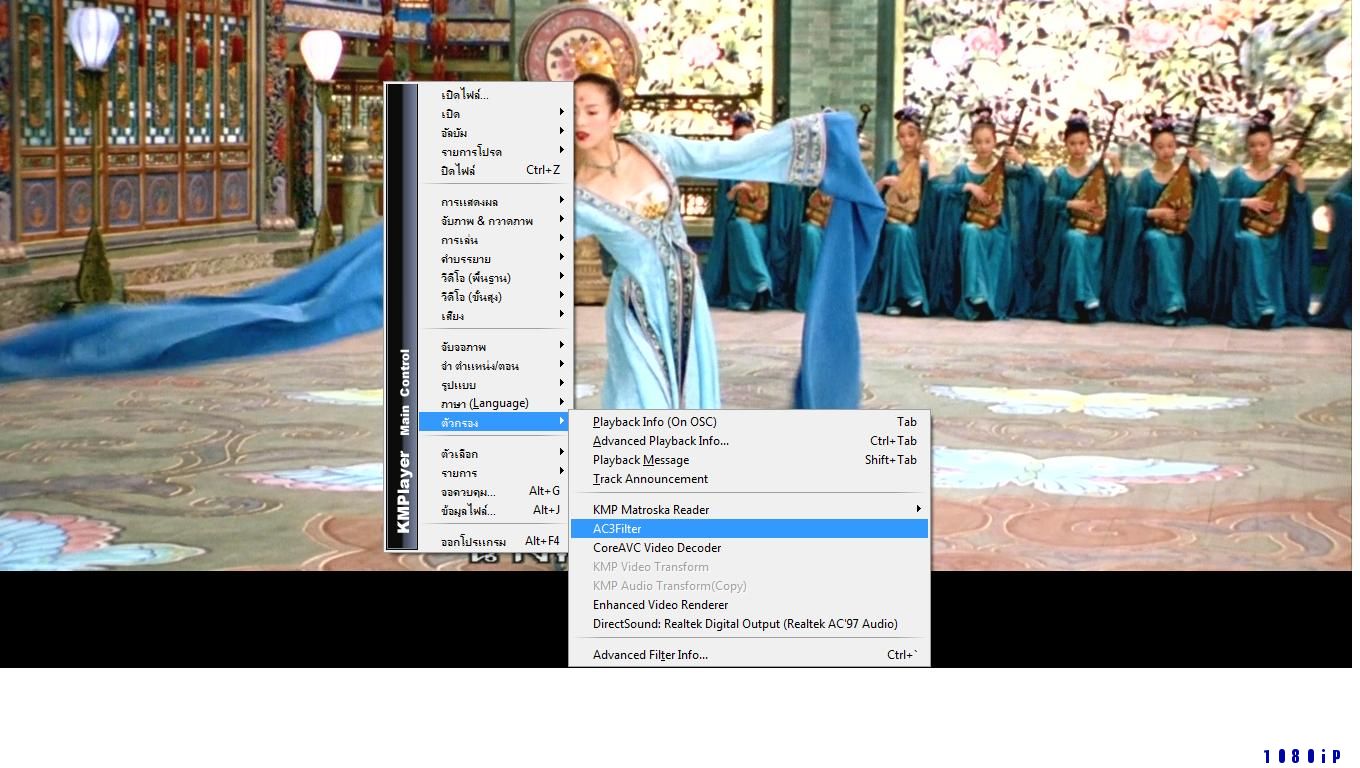Expand the เสียง audio submenu arrow
The height and width of the screenshot is (768, 1360).
(562, 315)
